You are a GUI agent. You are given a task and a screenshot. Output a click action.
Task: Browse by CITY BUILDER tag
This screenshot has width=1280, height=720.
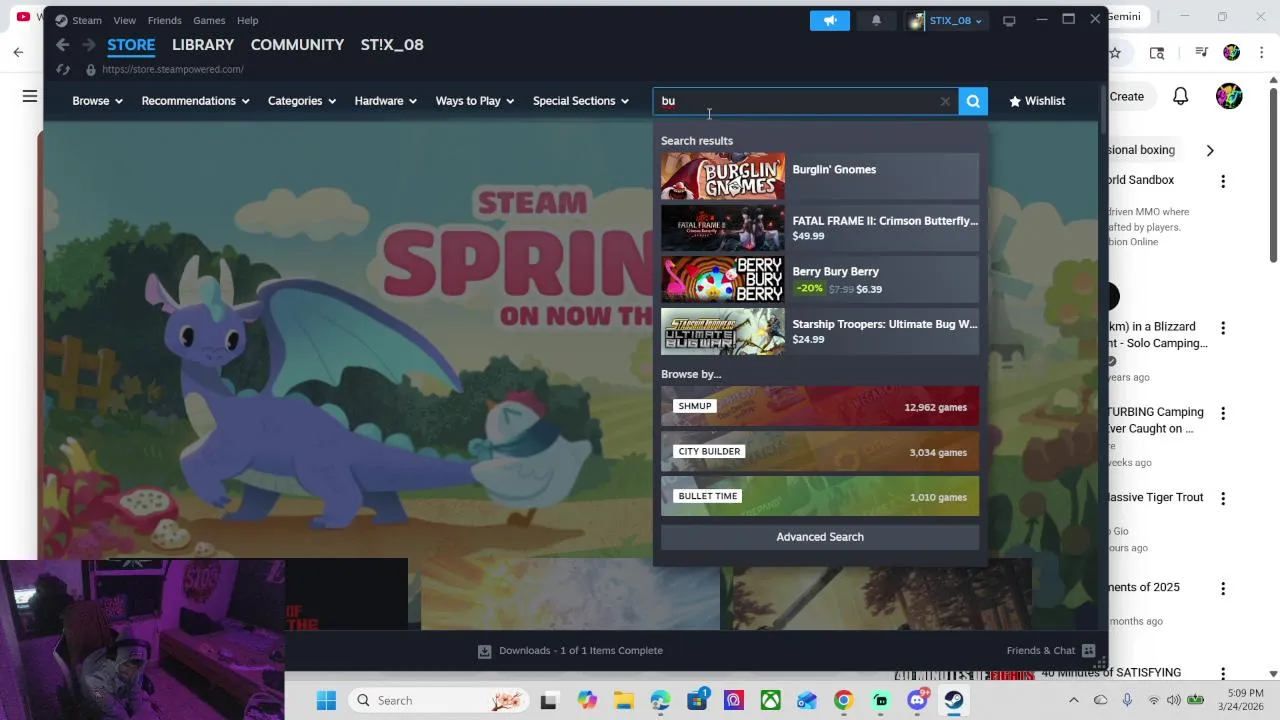tap(820, 452)
